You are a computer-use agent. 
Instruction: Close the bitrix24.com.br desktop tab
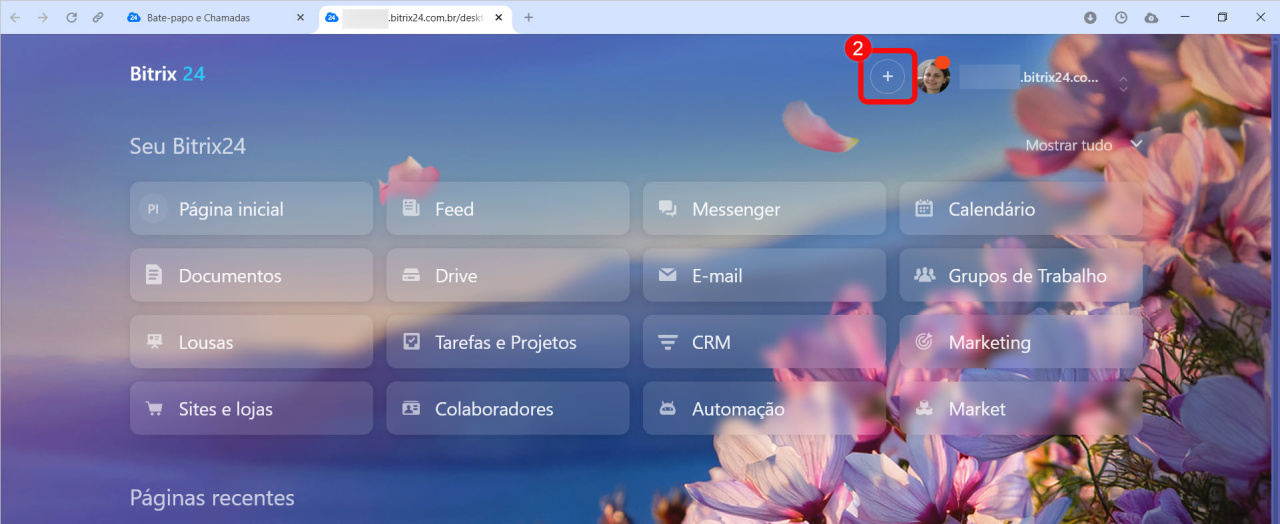pos(500,17)
